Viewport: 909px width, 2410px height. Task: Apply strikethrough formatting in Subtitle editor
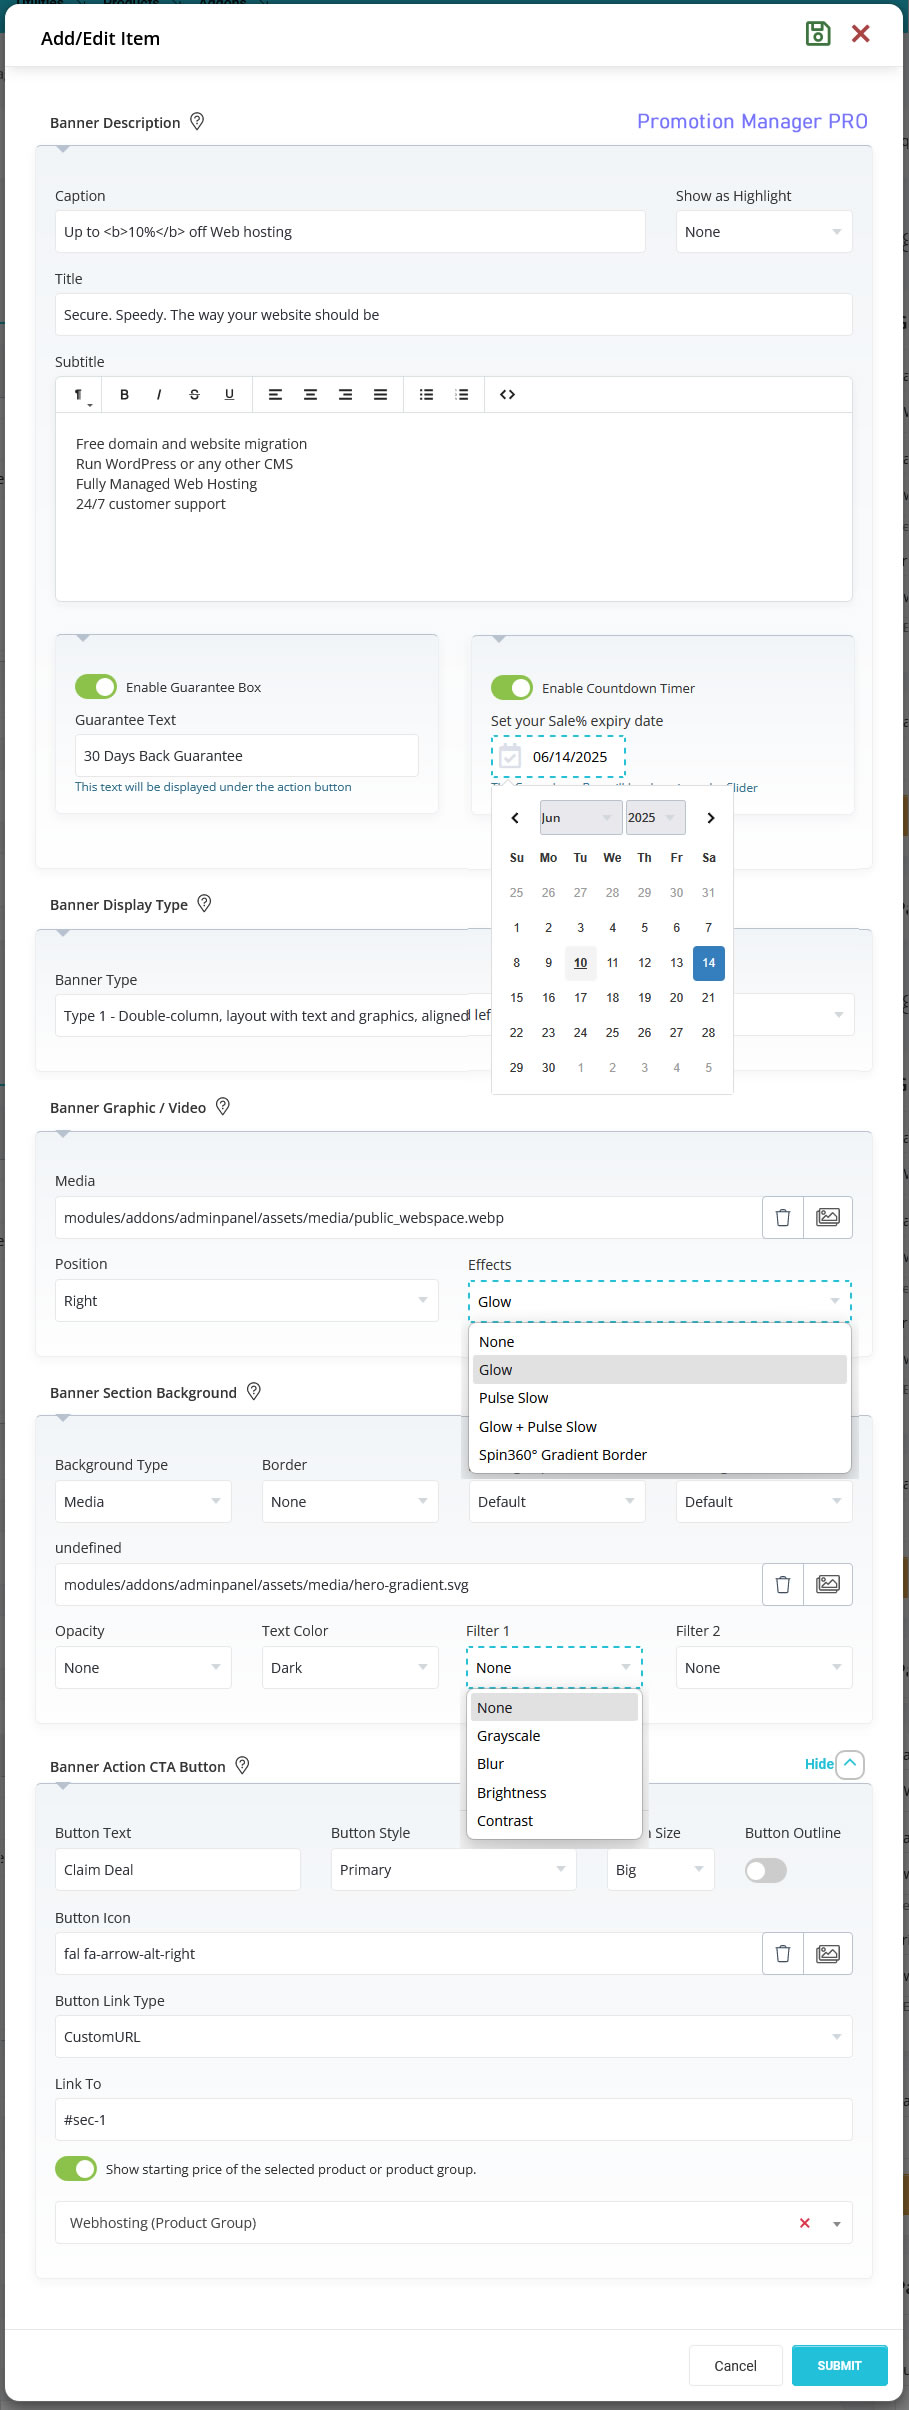pos(194,395)
